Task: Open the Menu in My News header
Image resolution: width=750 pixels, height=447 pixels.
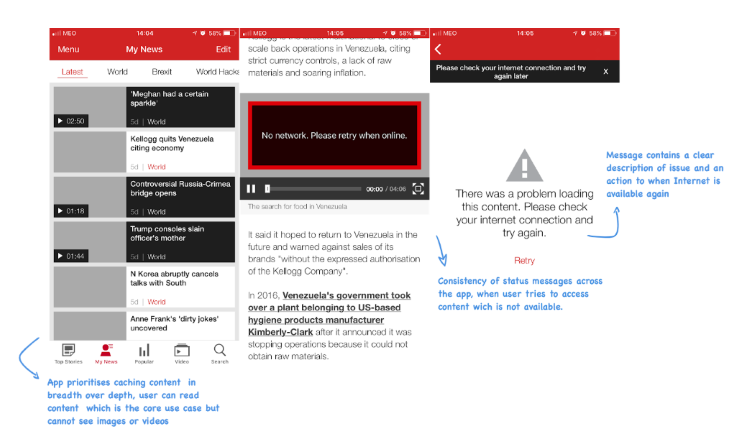Action: coord(68,49)
